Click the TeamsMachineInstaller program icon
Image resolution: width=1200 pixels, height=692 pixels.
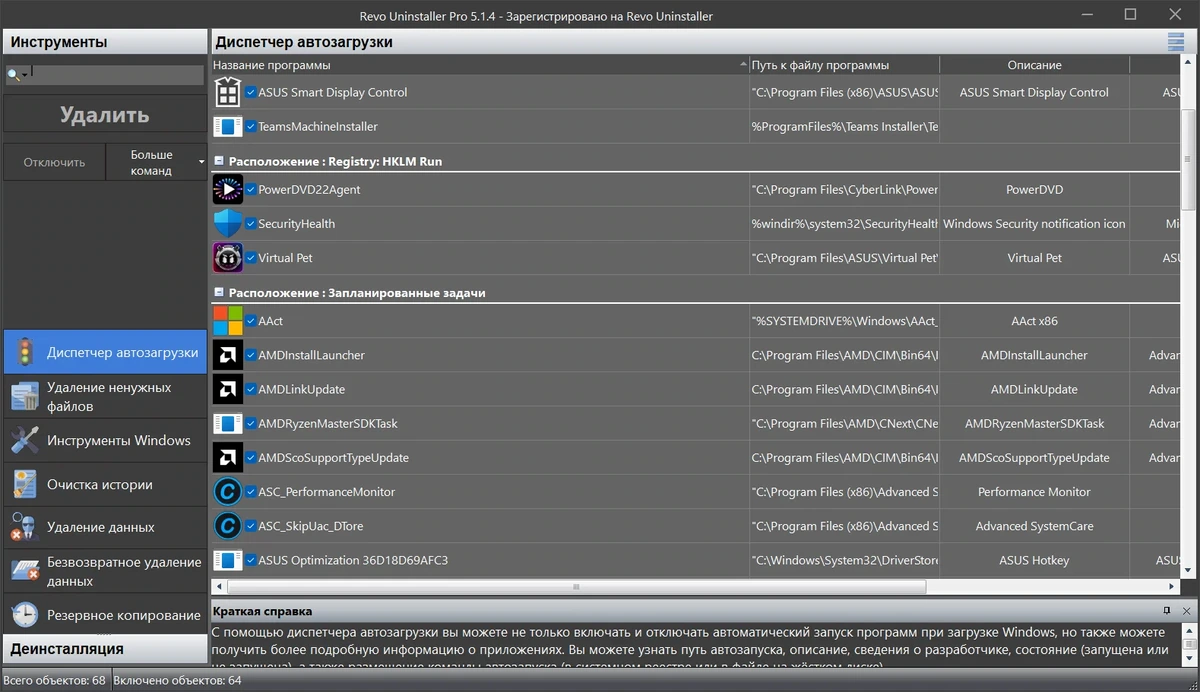pos(228,127)
